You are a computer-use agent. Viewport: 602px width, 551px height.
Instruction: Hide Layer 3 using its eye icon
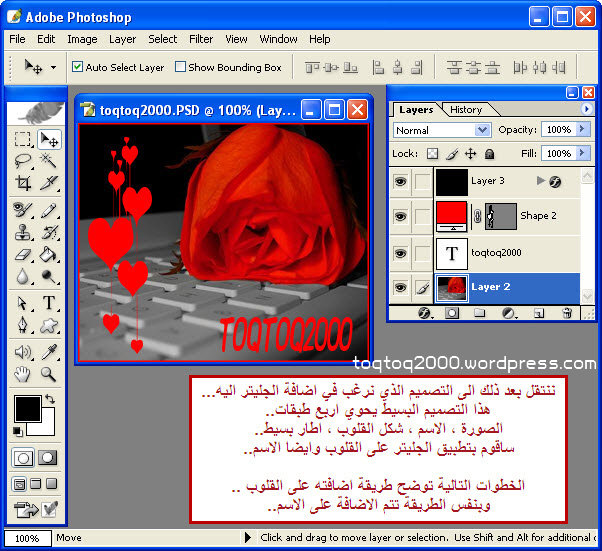[400, 181]
